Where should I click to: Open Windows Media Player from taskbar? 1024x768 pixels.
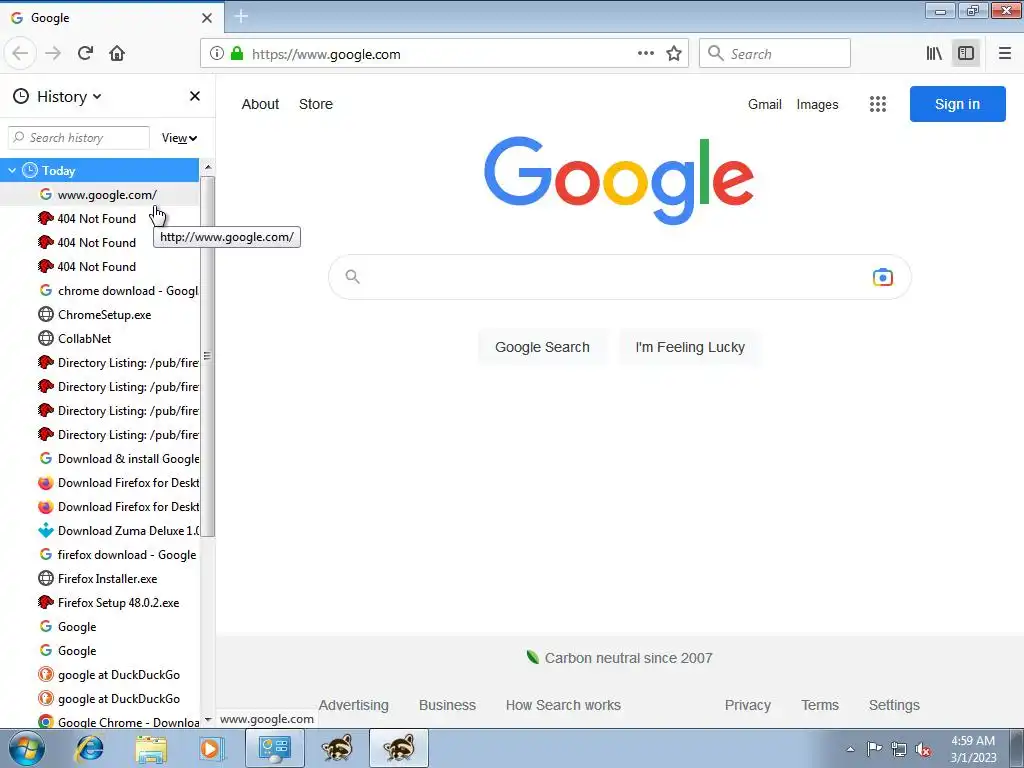point(211,748)
